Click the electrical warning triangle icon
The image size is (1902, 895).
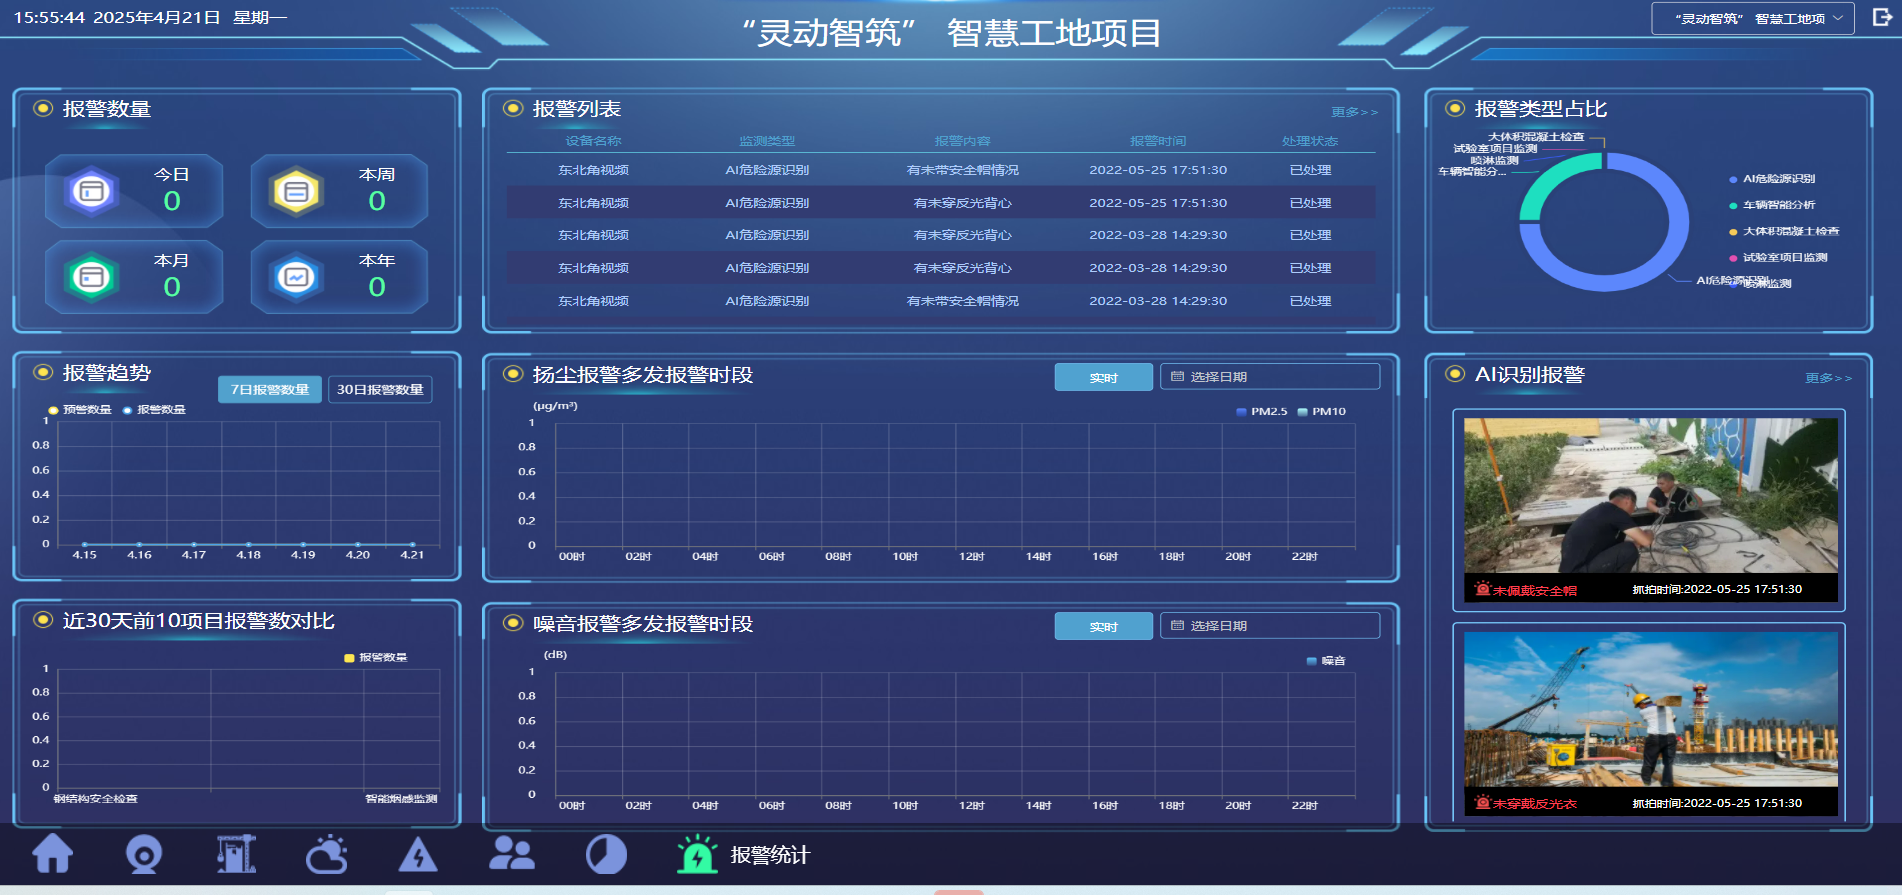[418, 855]
